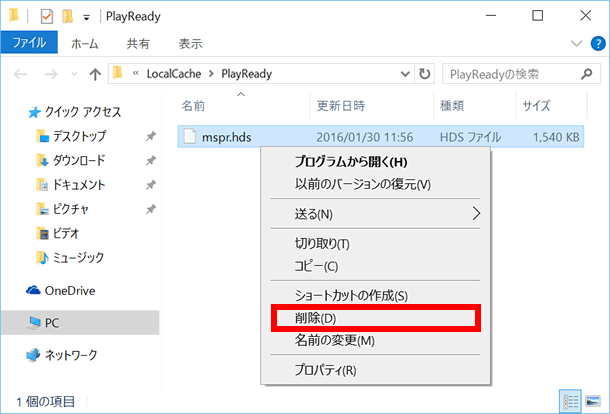610x414 pixels.
Task: Open ミュージック in the navigation pane
Action: click(x=70, y=258)
